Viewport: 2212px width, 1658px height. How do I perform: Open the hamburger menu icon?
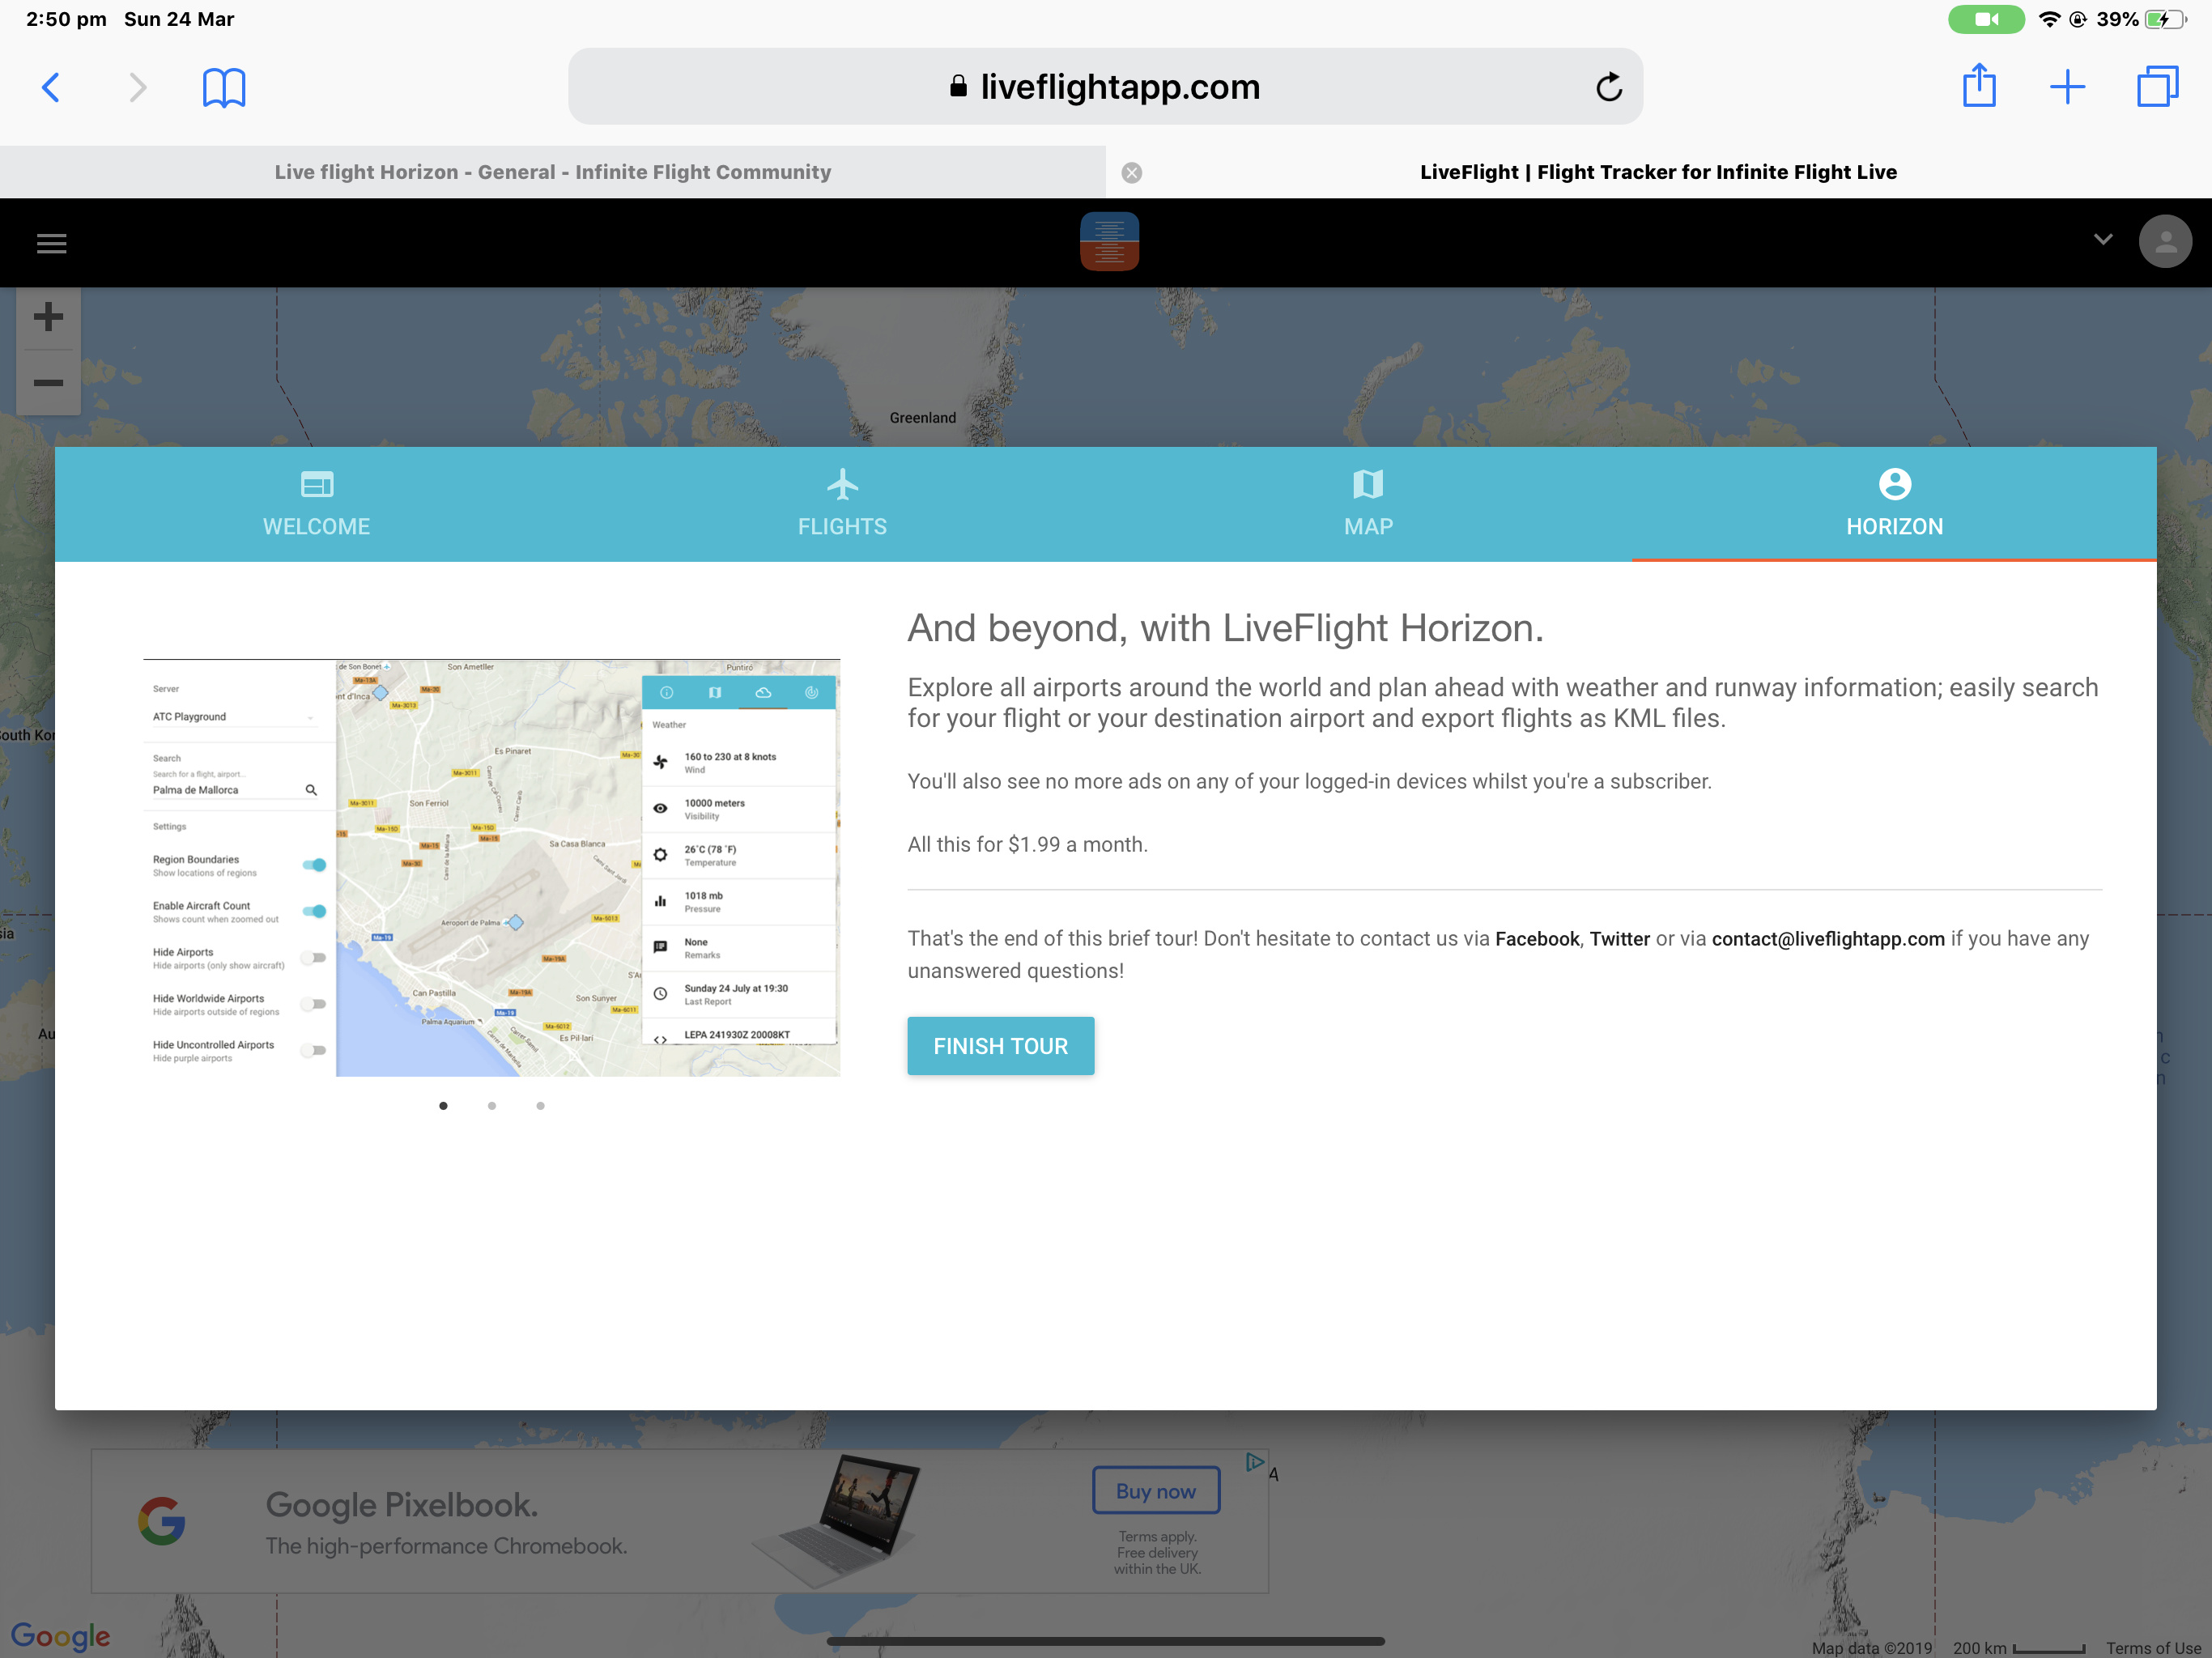coord(51,243)
